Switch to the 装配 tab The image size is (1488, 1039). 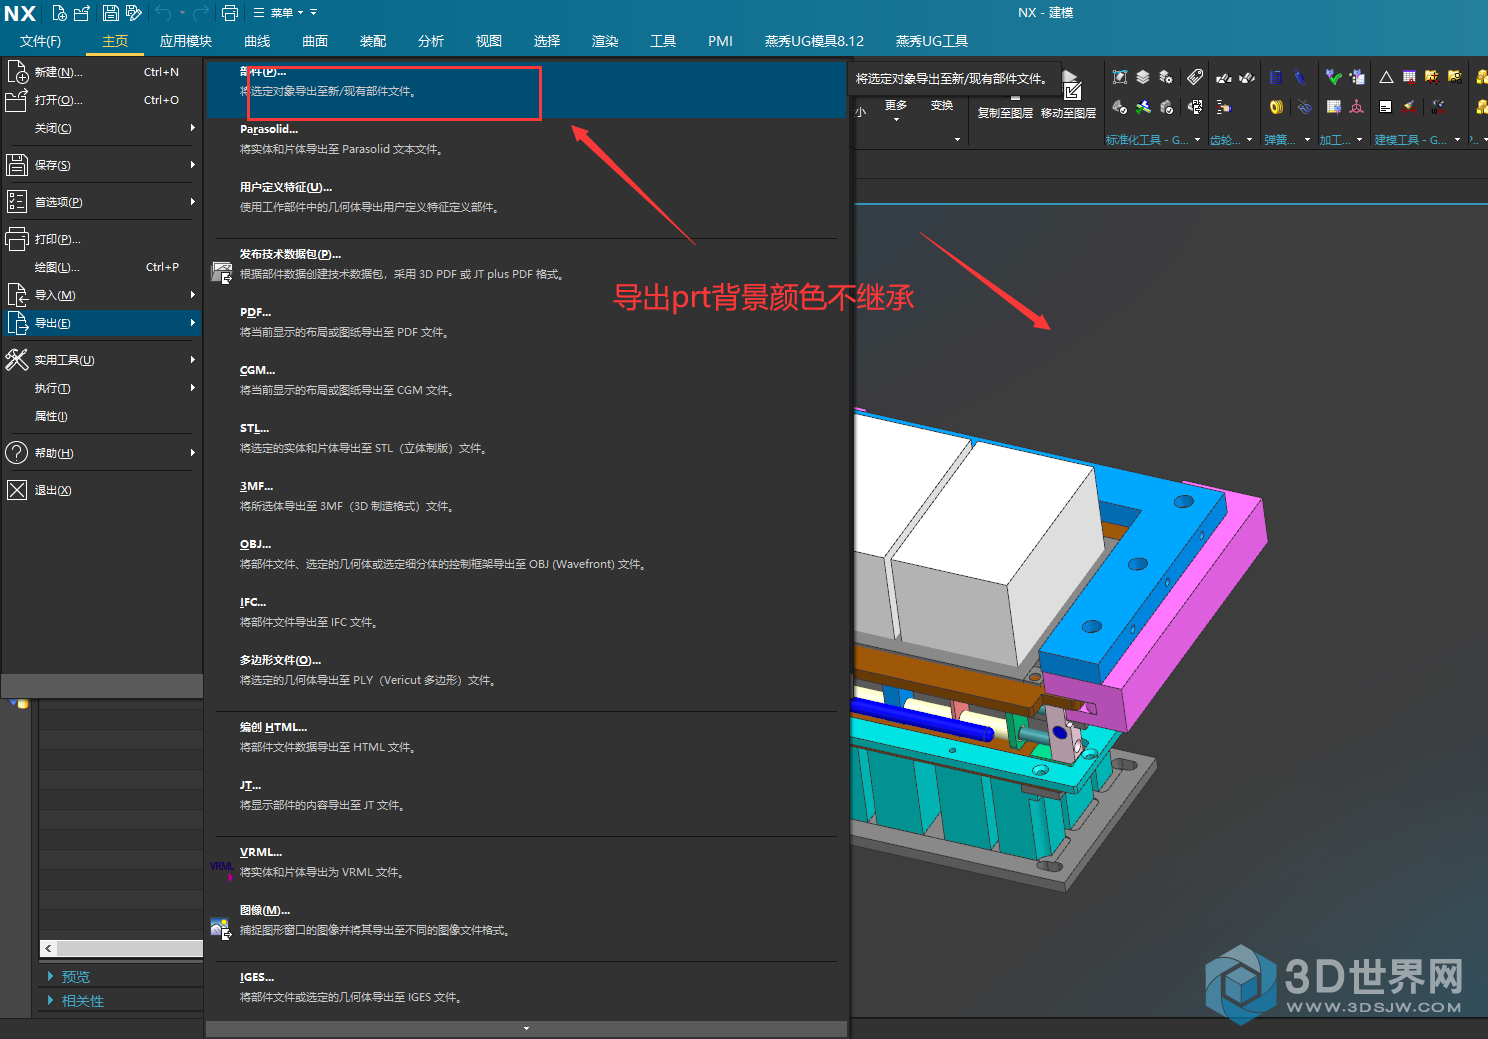[373, 41]
